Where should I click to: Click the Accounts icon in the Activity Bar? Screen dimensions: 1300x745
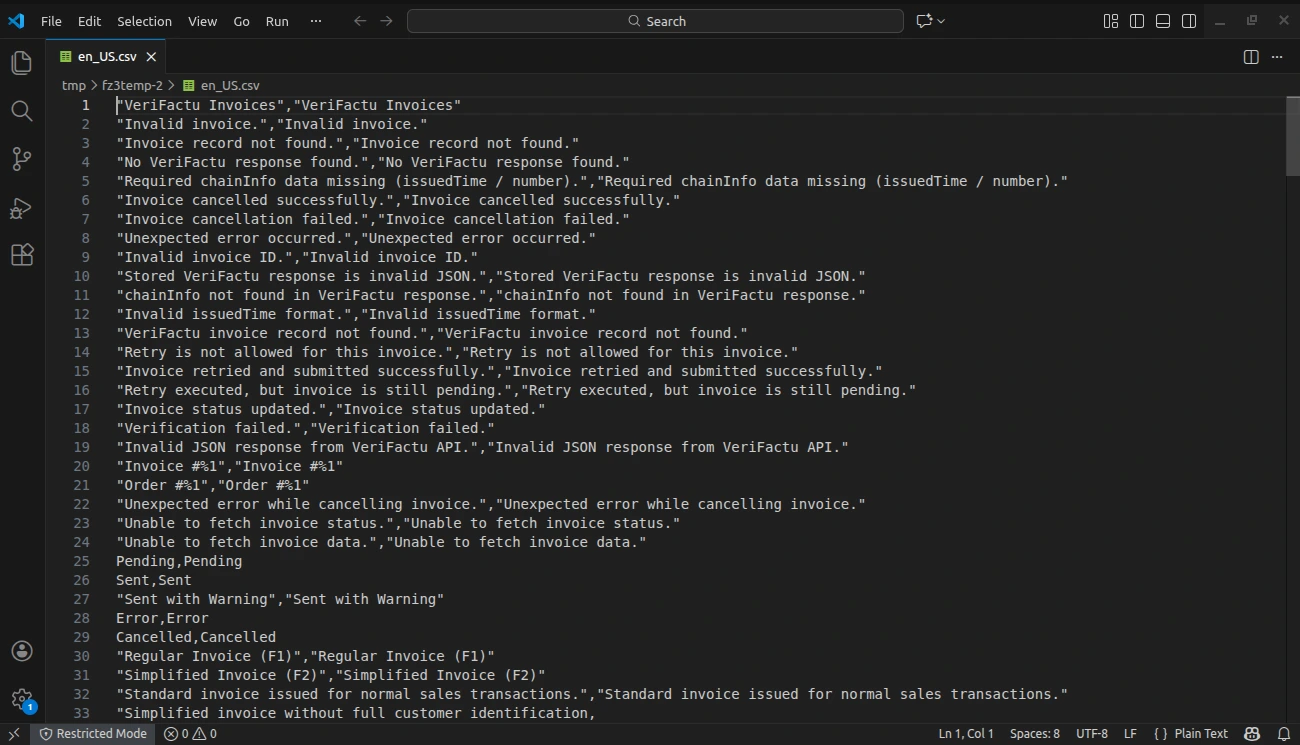click(x=22, y=651)
